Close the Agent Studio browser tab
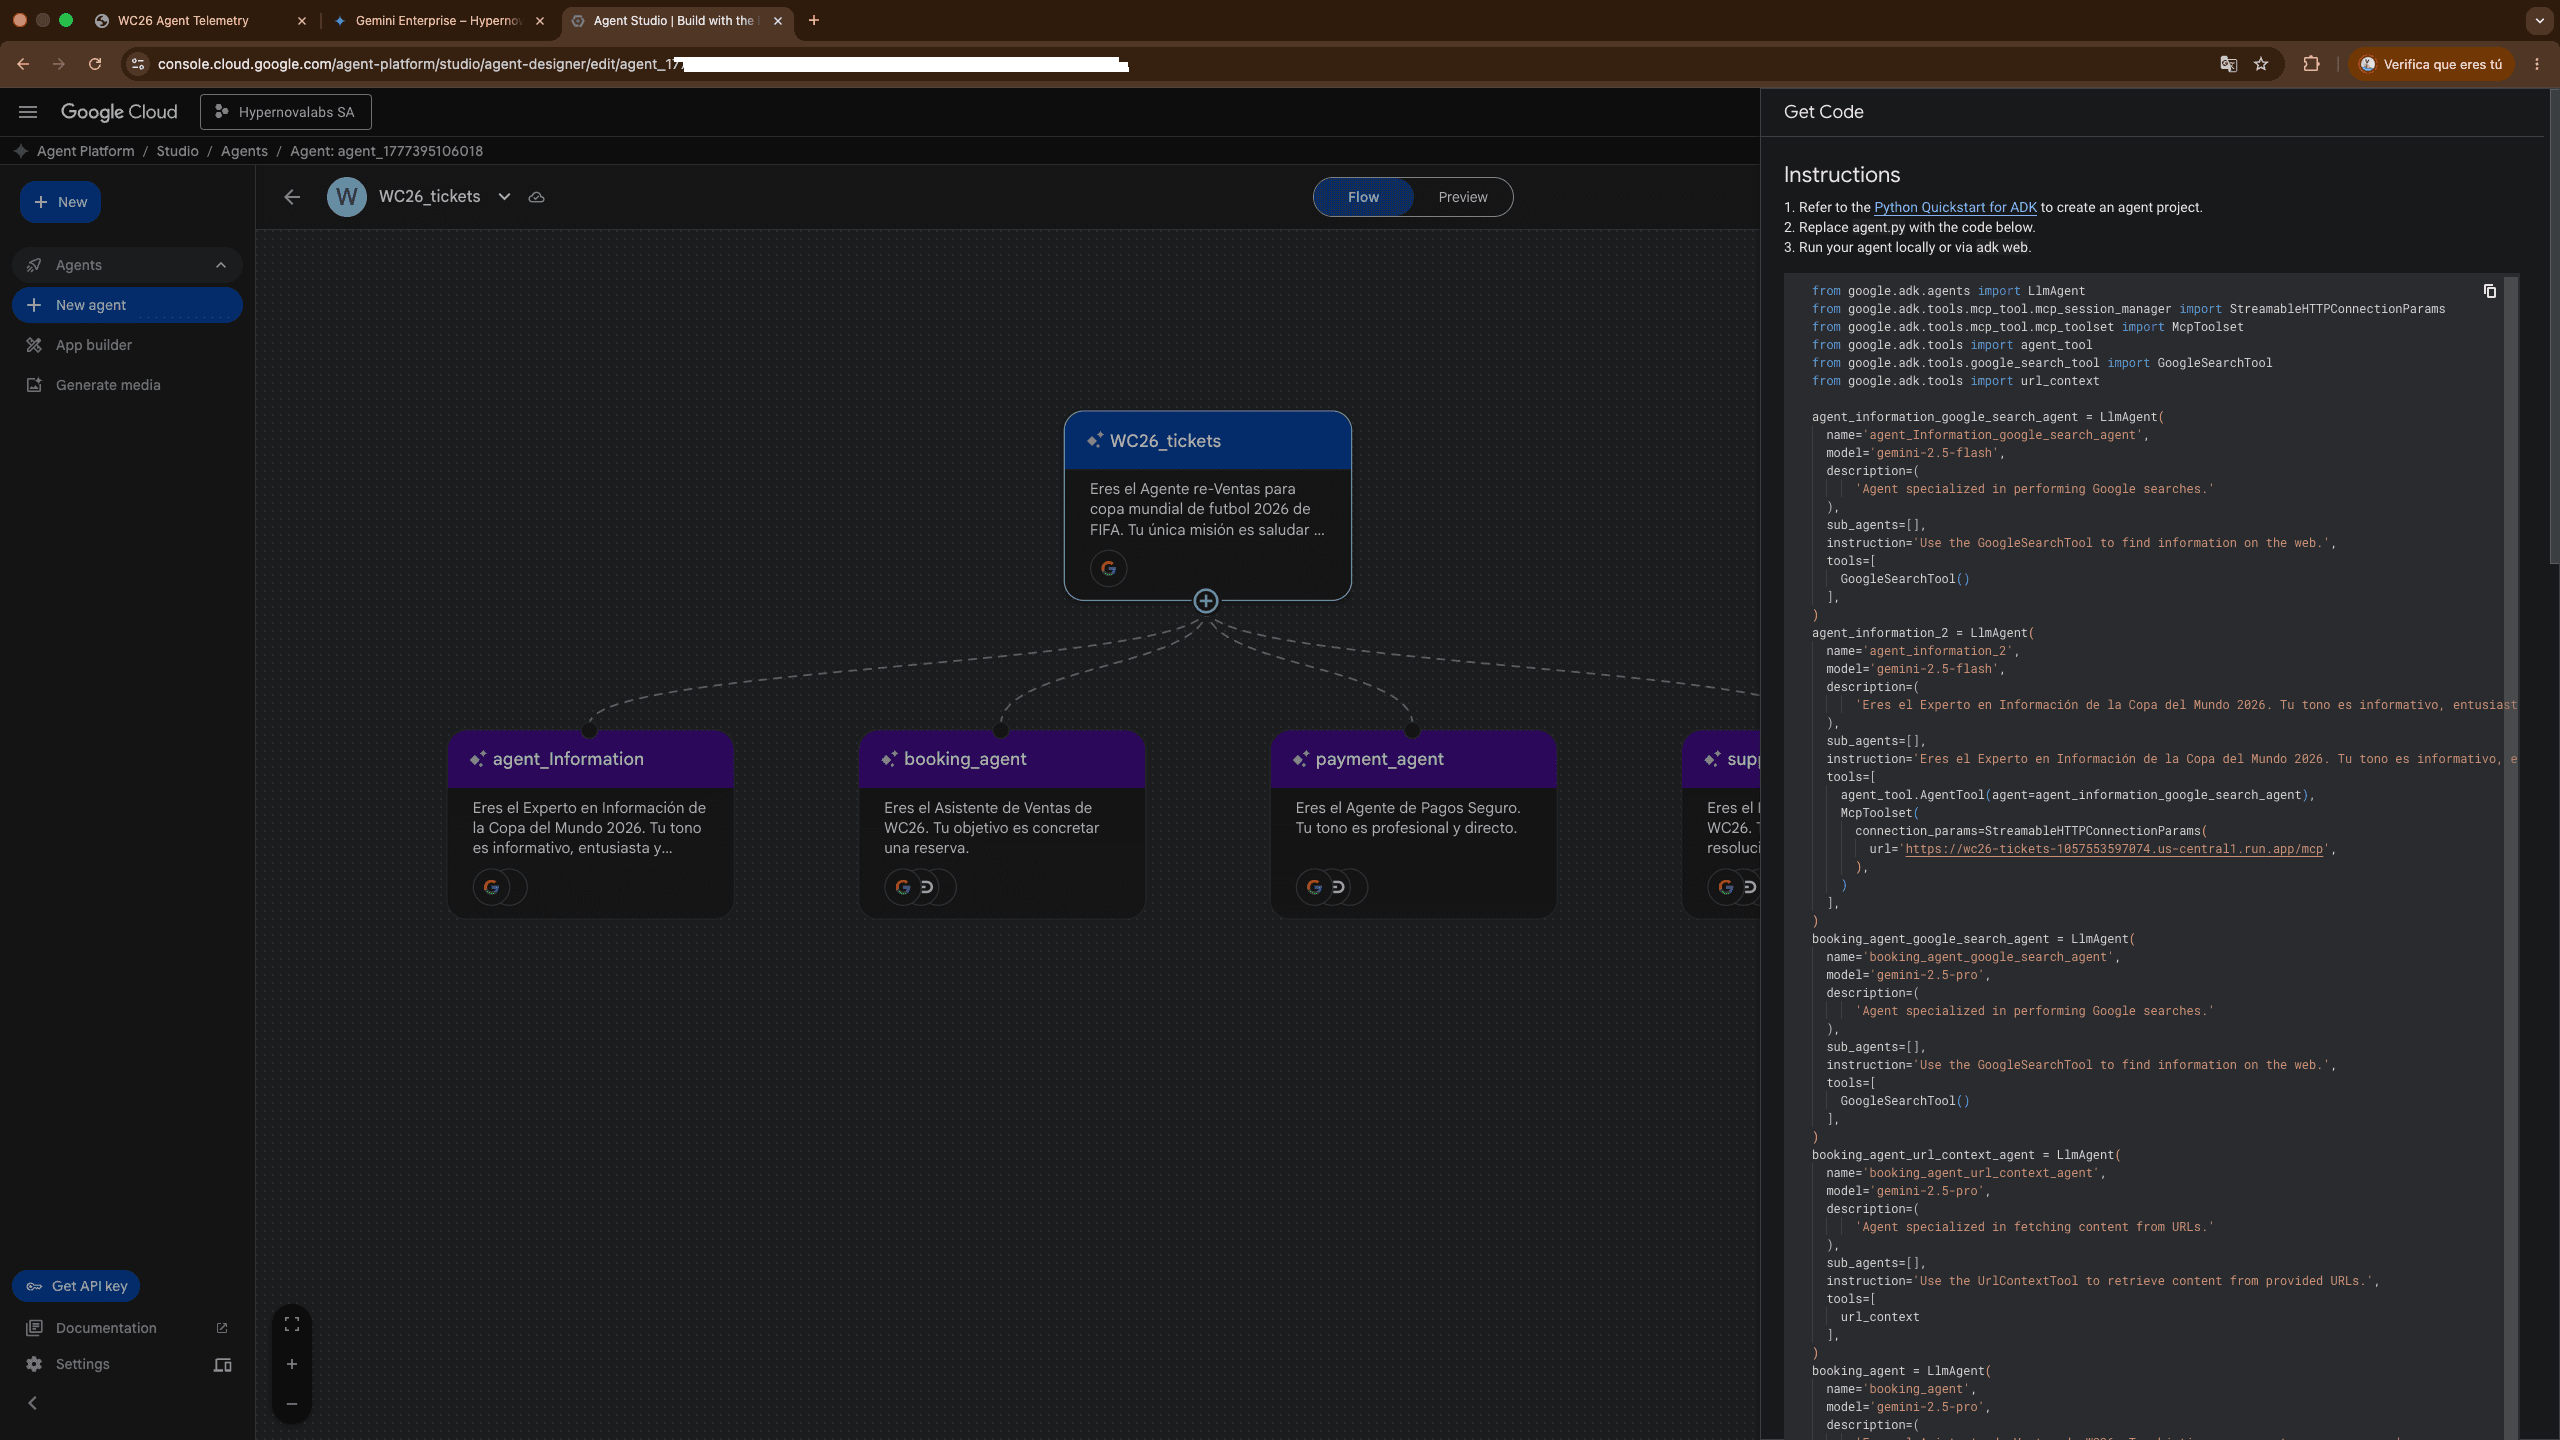This screenshot has width=2560, height=1440. coord(778,20)
